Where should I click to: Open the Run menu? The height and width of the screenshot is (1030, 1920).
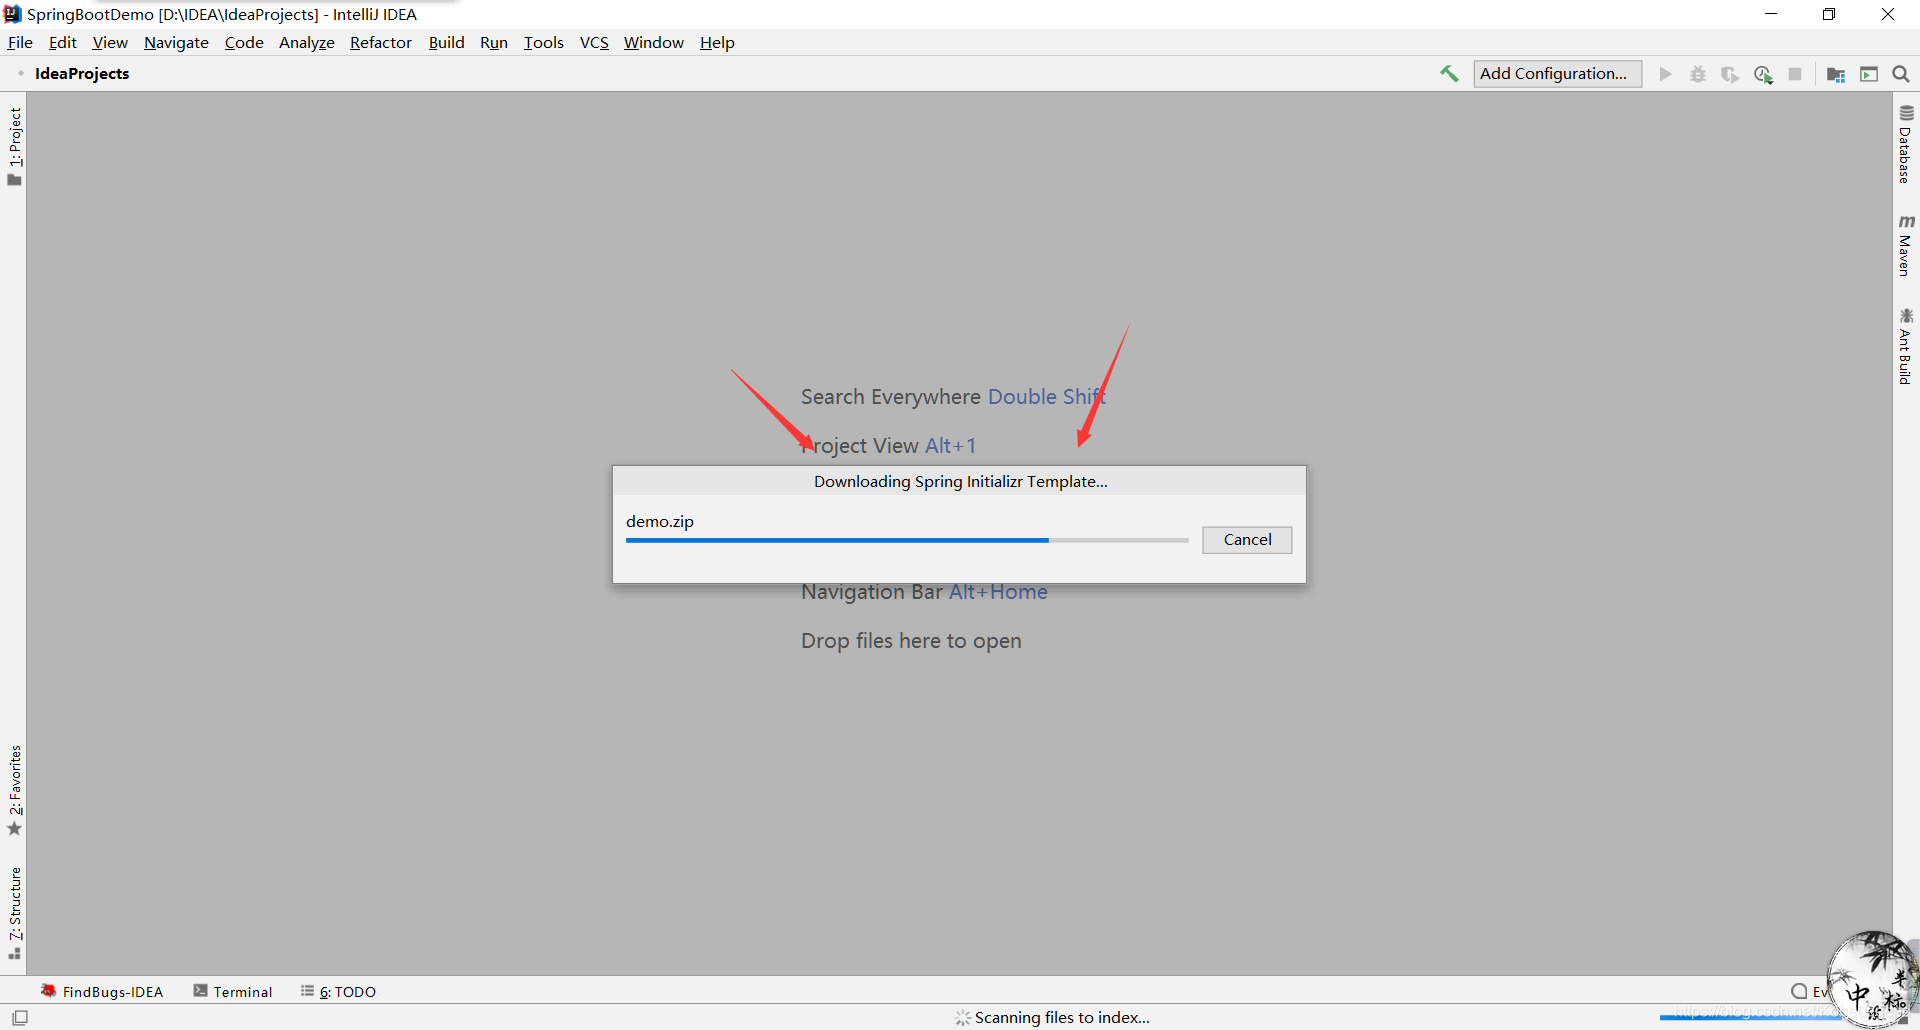pos(494,42)
